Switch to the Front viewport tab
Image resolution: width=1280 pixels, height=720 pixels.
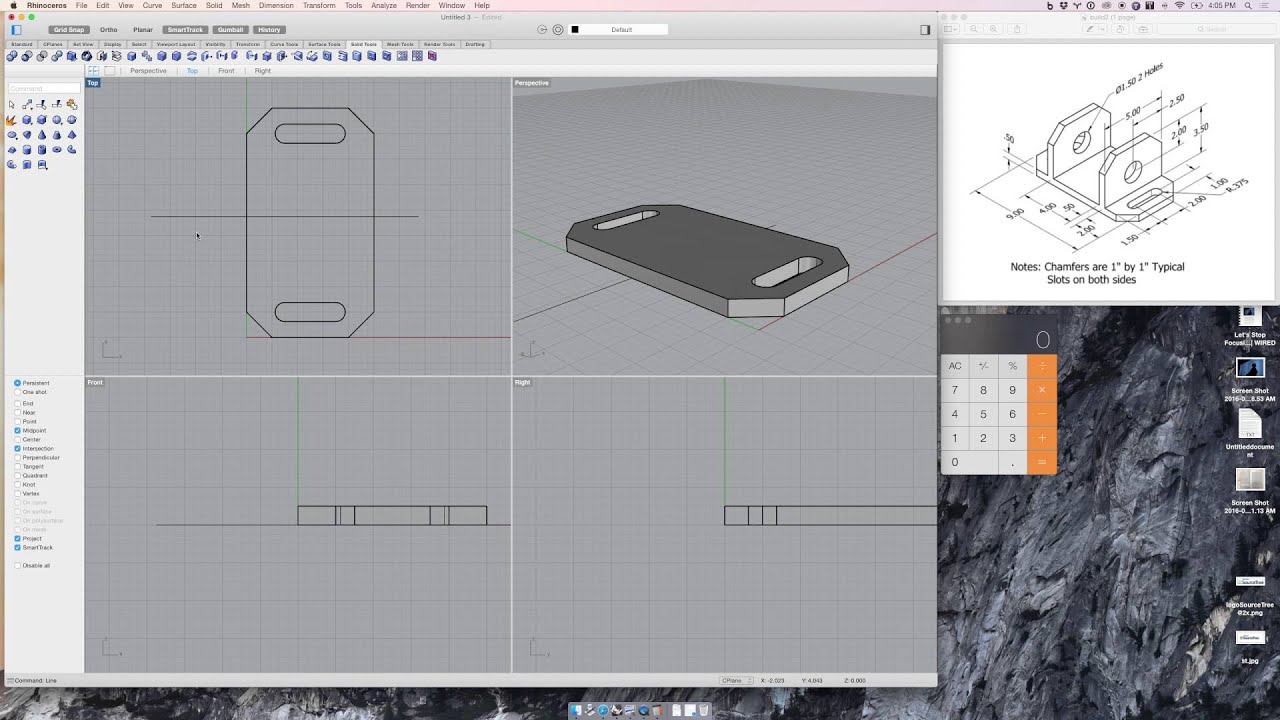(x=226, y=71)
